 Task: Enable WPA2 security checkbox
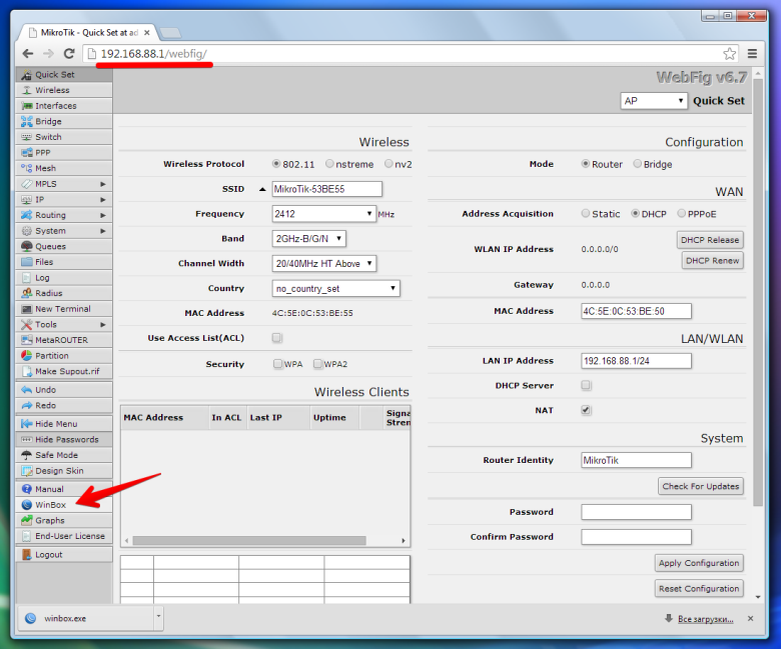pos(318,364)
